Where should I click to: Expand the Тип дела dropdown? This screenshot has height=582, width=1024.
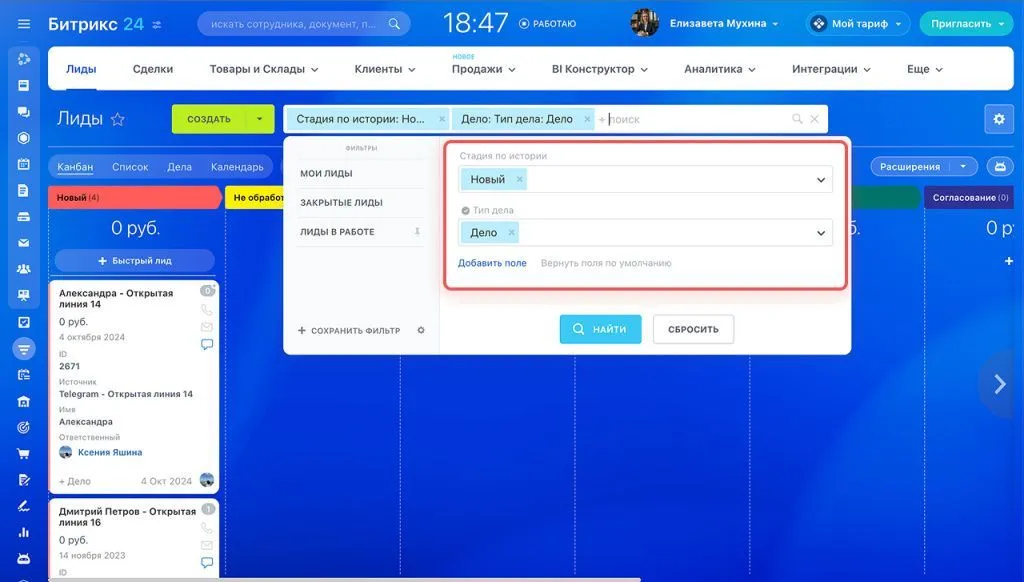tap(821, 233)
